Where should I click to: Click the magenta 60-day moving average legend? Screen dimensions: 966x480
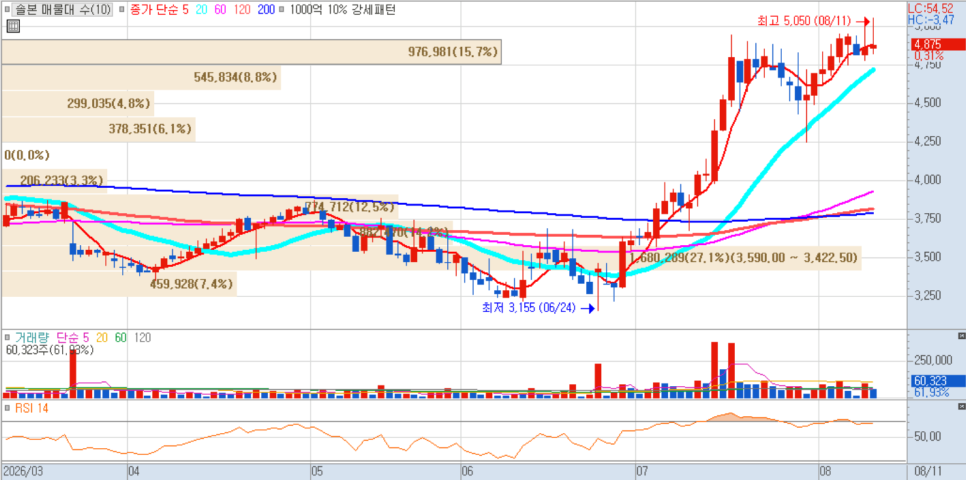(221, 10)
